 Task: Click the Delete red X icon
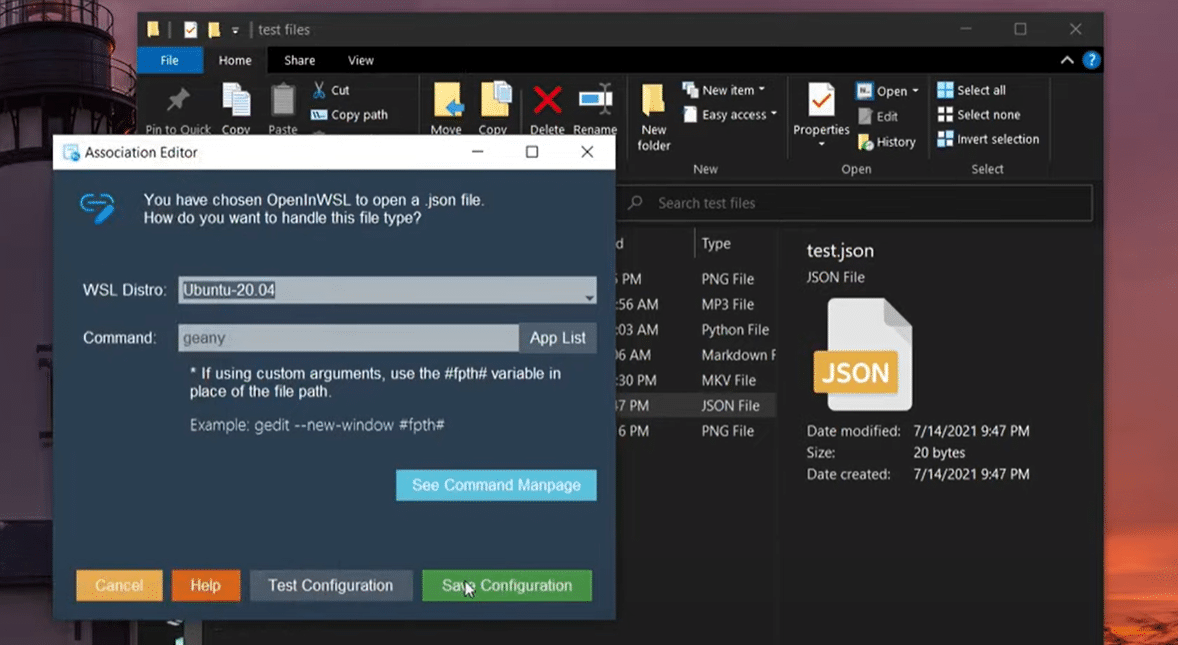[x=547, y=101]
